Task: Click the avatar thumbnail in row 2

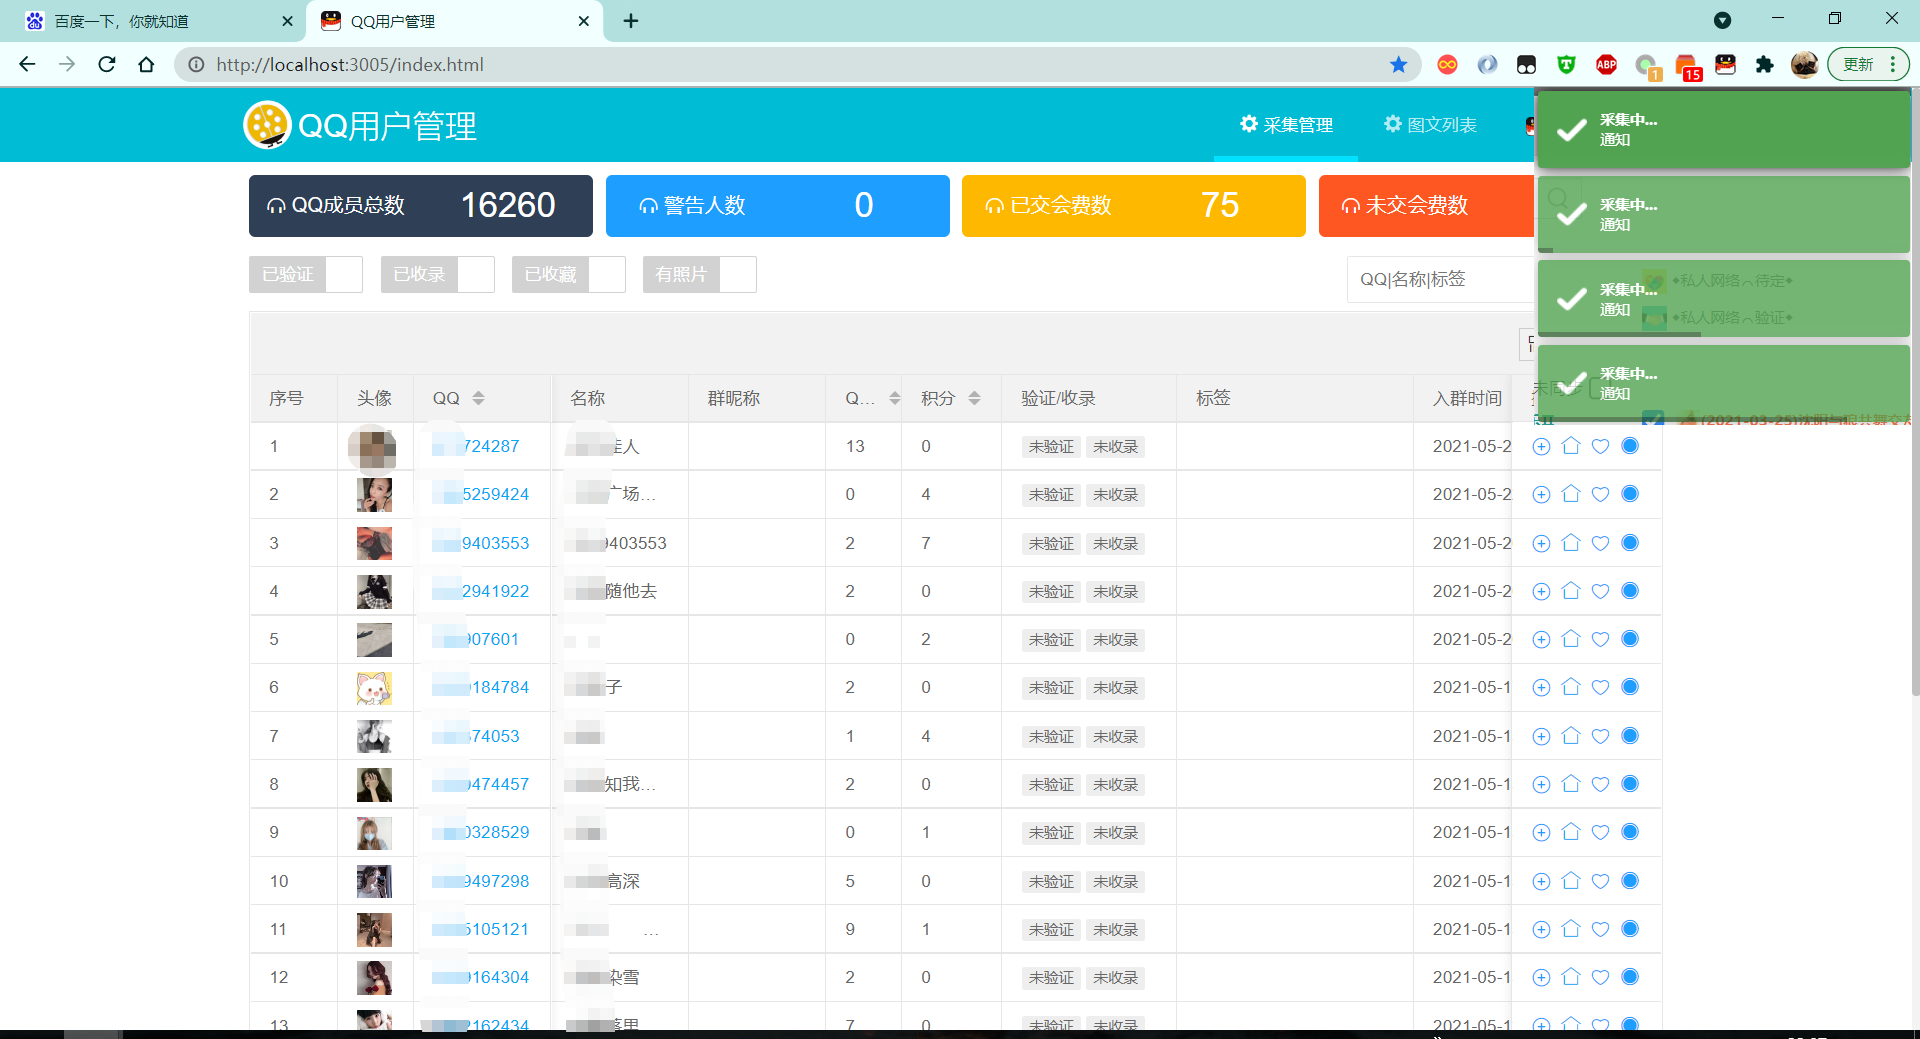Action: (x=374, y=494)
